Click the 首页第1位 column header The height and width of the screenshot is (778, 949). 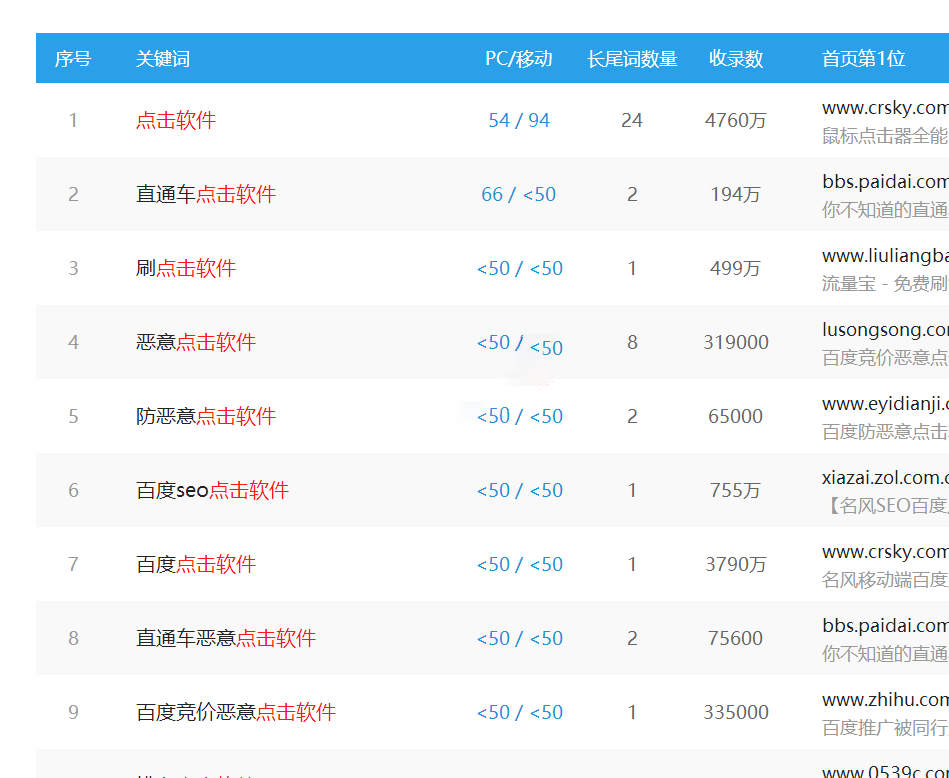[x=863, y=59]
